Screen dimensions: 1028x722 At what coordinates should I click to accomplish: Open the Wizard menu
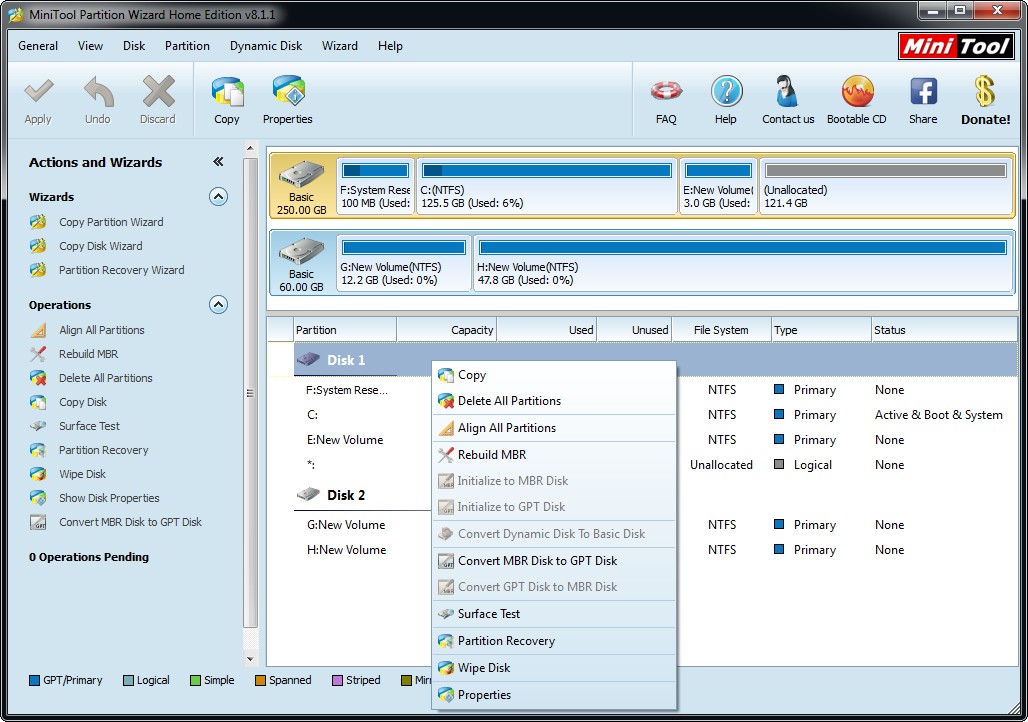click(340, 46)
